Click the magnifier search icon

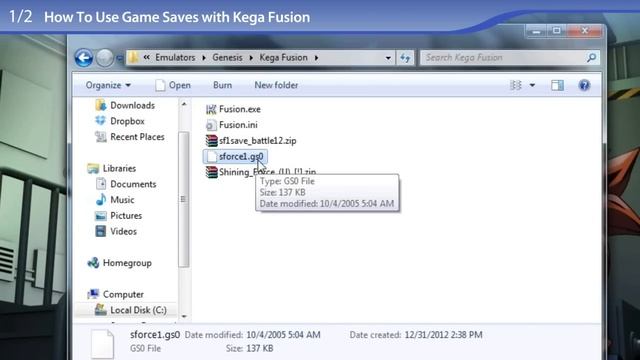(591, 58)
